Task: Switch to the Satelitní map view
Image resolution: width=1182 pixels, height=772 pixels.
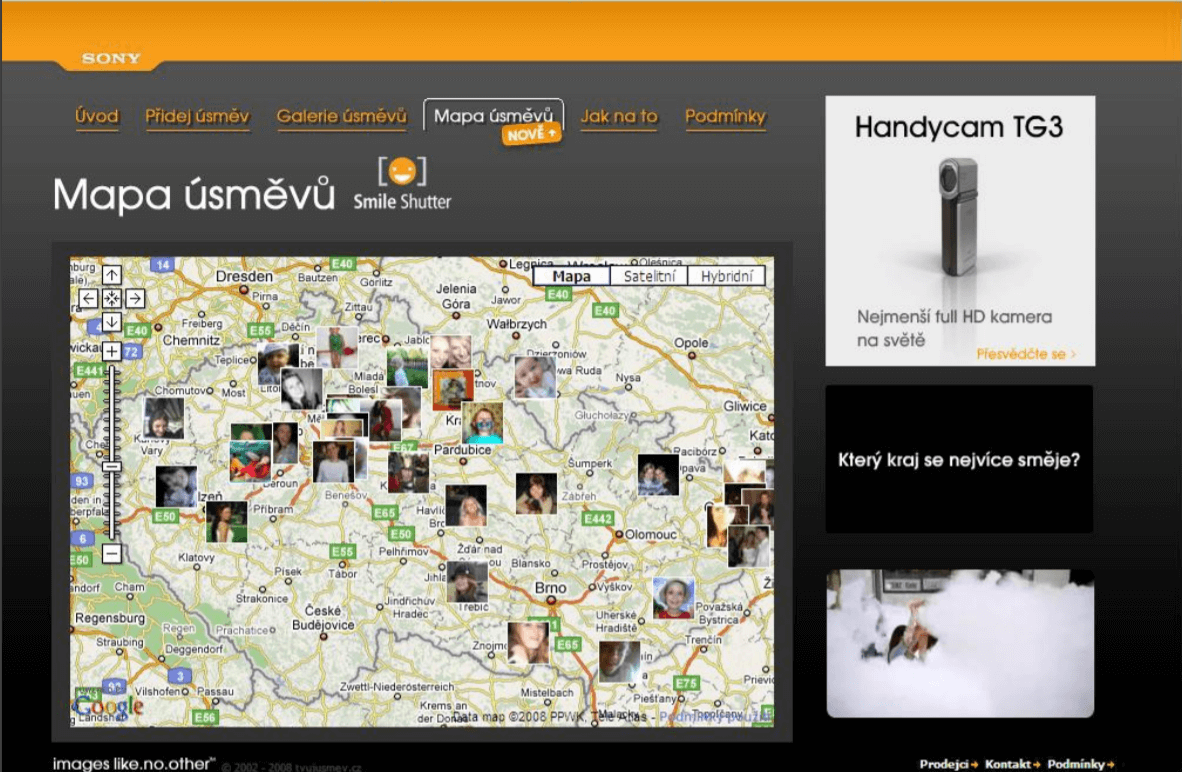Action: point(650,276)
